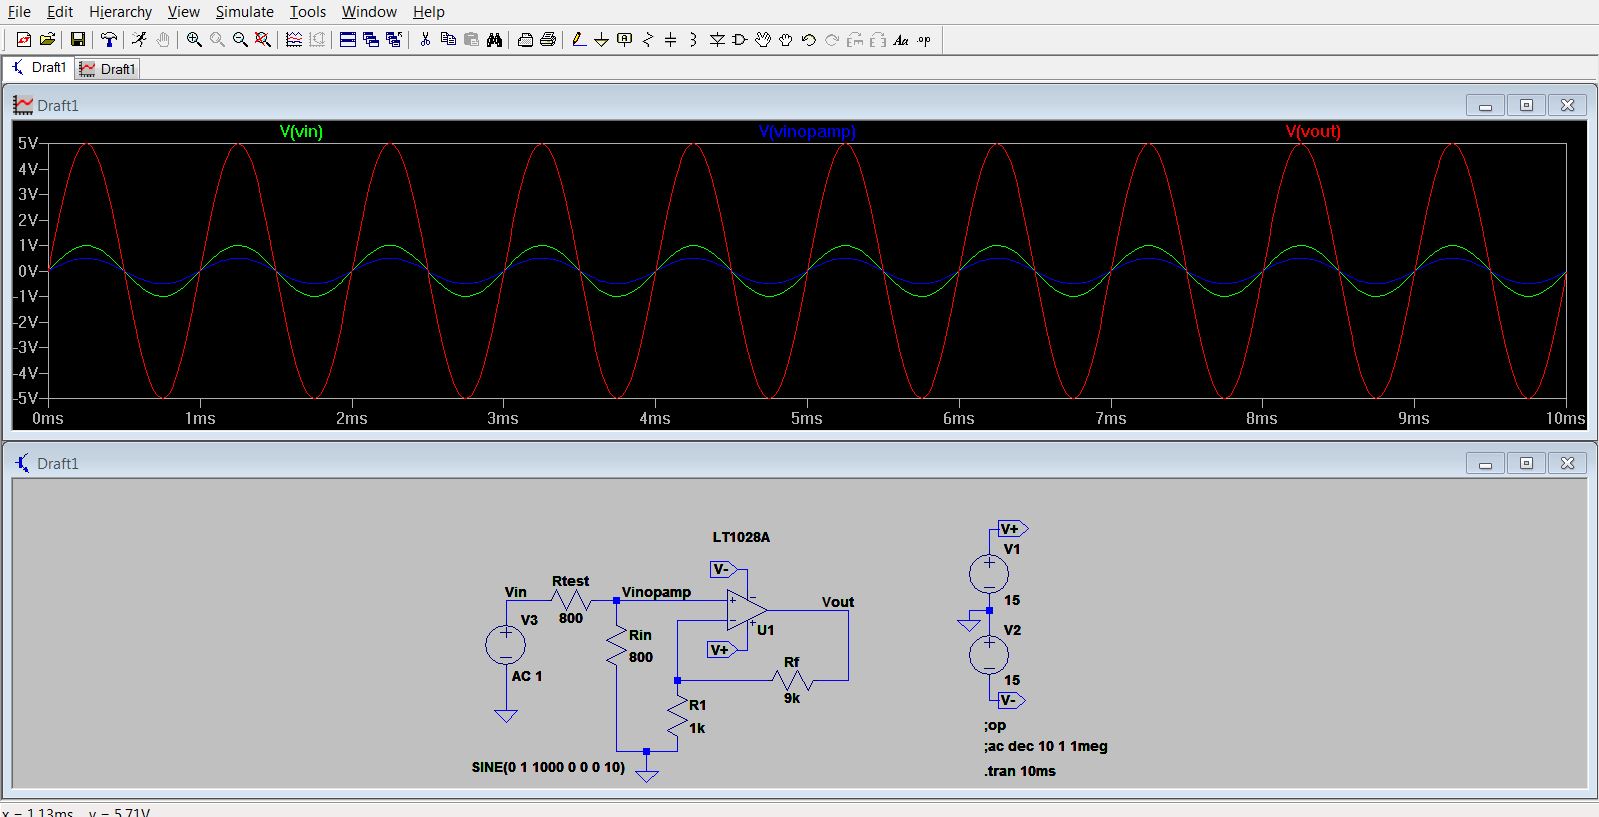Image resolution: width=1599 pixels, height=817 pixels.
Task: Place a Resistor from the toolbar
Action: (648, 40)
